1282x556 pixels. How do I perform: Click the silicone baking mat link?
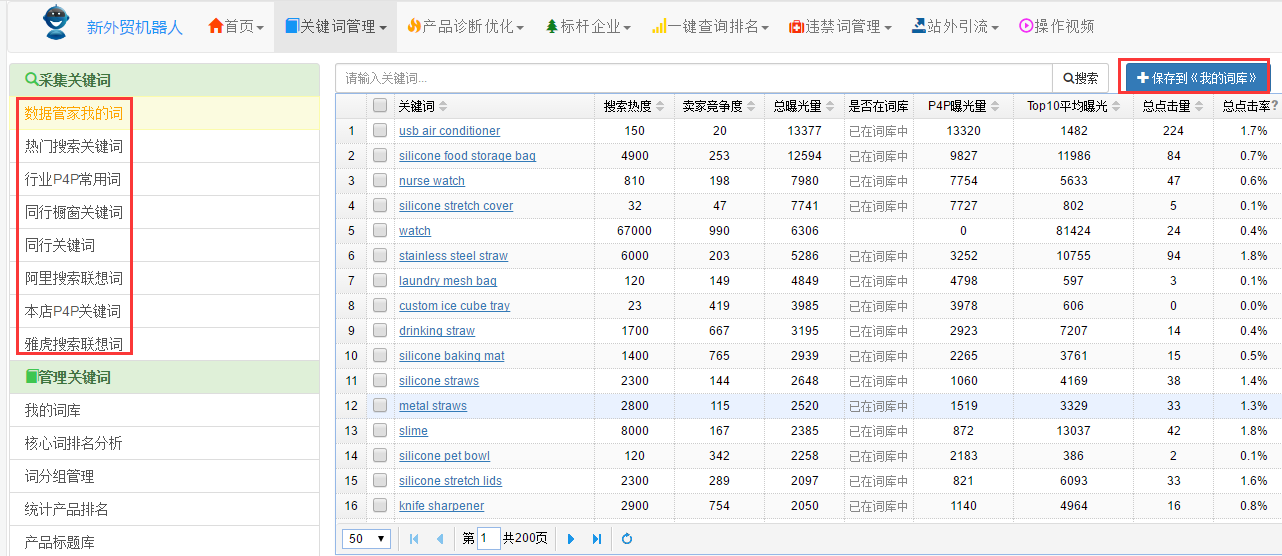tap(452, 356)
